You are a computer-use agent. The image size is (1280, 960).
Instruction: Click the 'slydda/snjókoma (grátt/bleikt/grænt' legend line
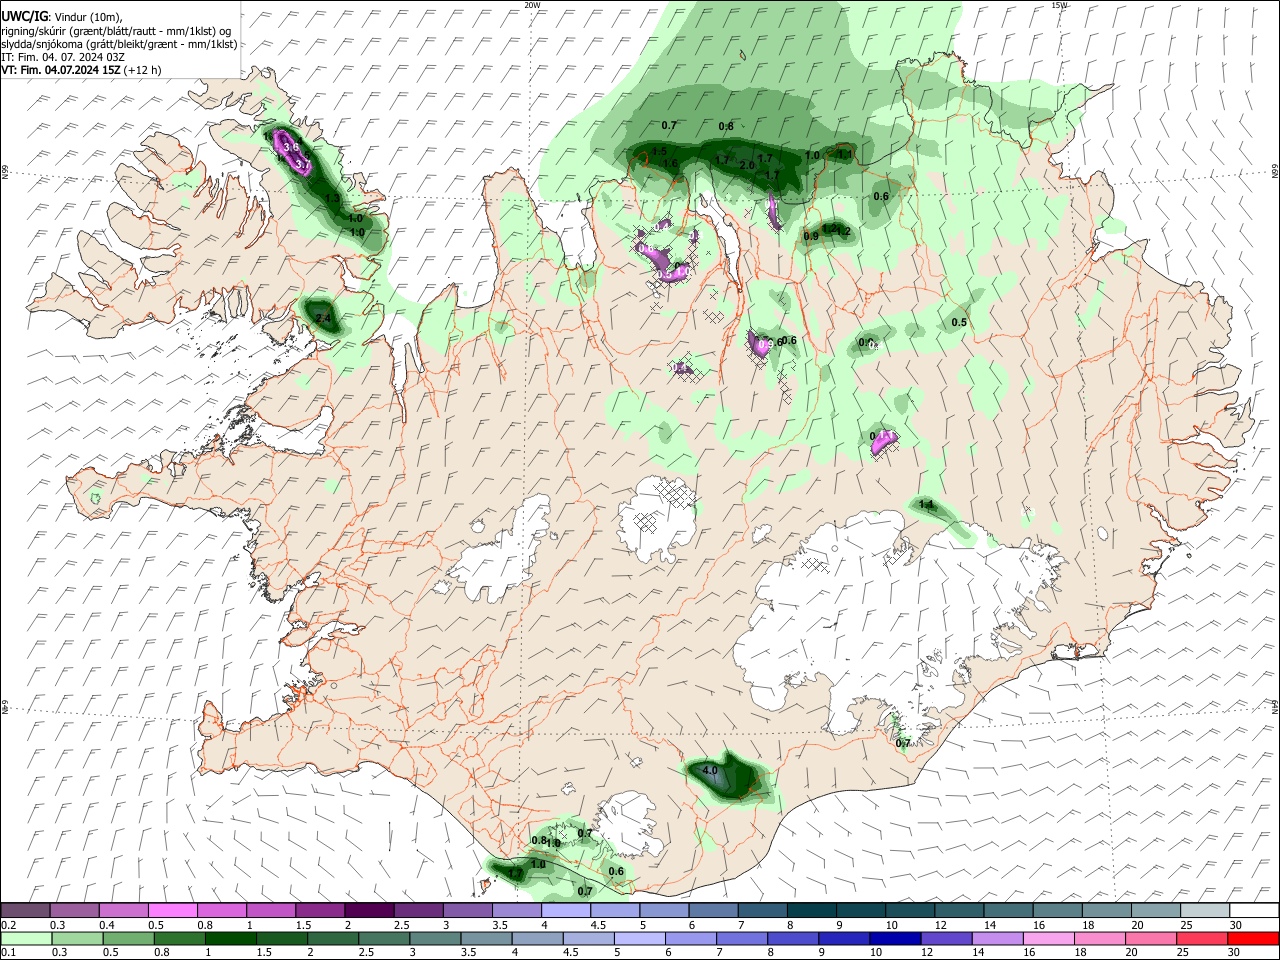119,44
